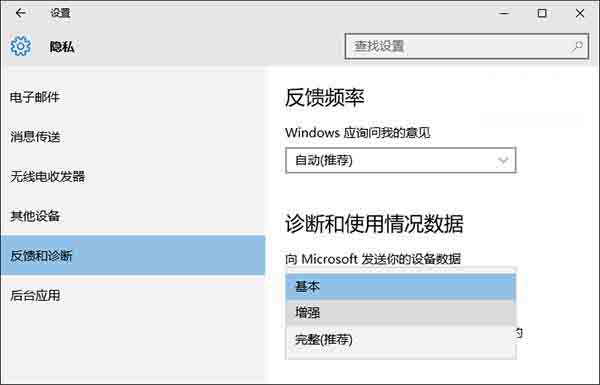Screen dimensions: 600x385
Task: Click the 隐私 page title
Action: 62,47
